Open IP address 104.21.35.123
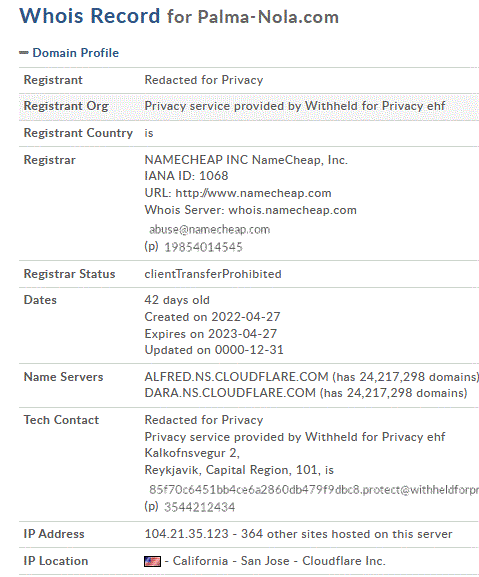The width and height of the screenshot is (479, 577). pyautogui.click(x=187, y=534)
